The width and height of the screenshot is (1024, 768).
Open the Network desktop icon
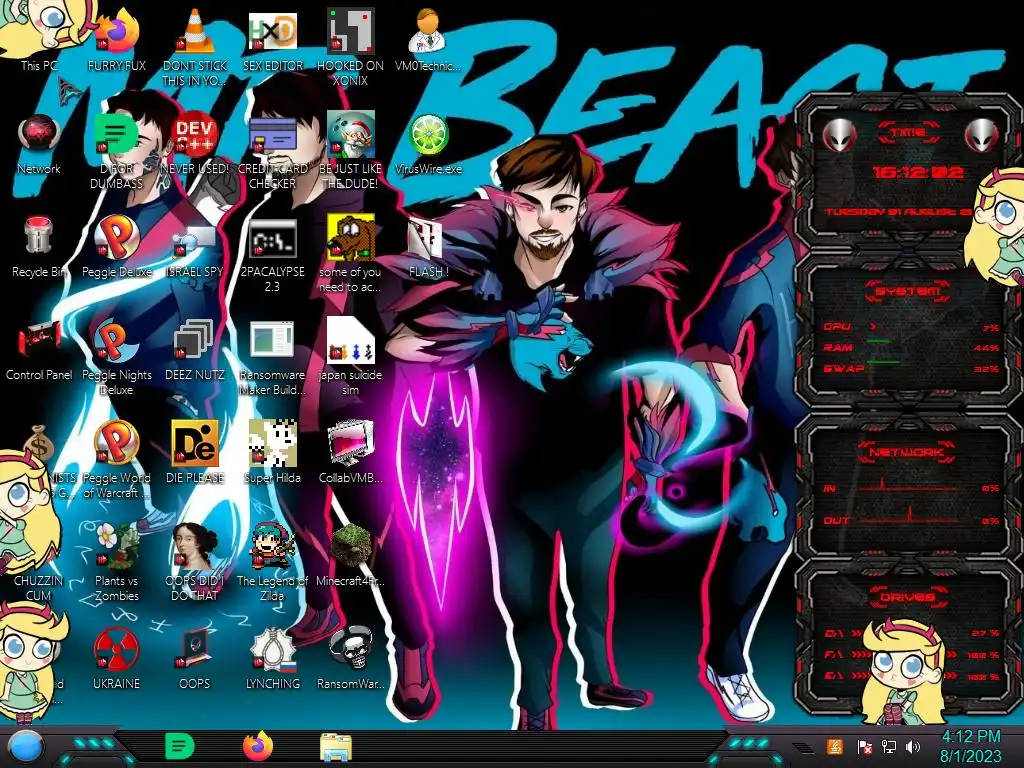point(39,135)
